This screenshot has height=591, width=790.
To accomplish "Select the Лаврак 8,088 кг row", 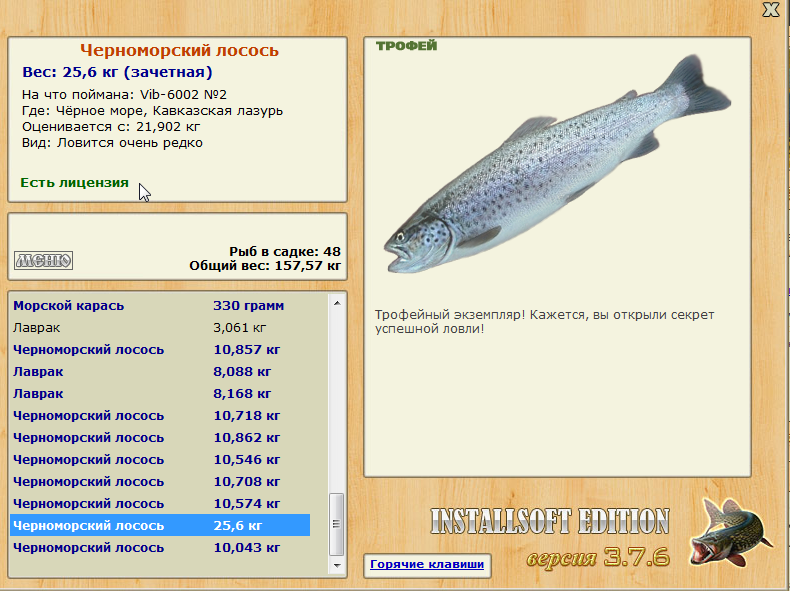I will point(160,372).
